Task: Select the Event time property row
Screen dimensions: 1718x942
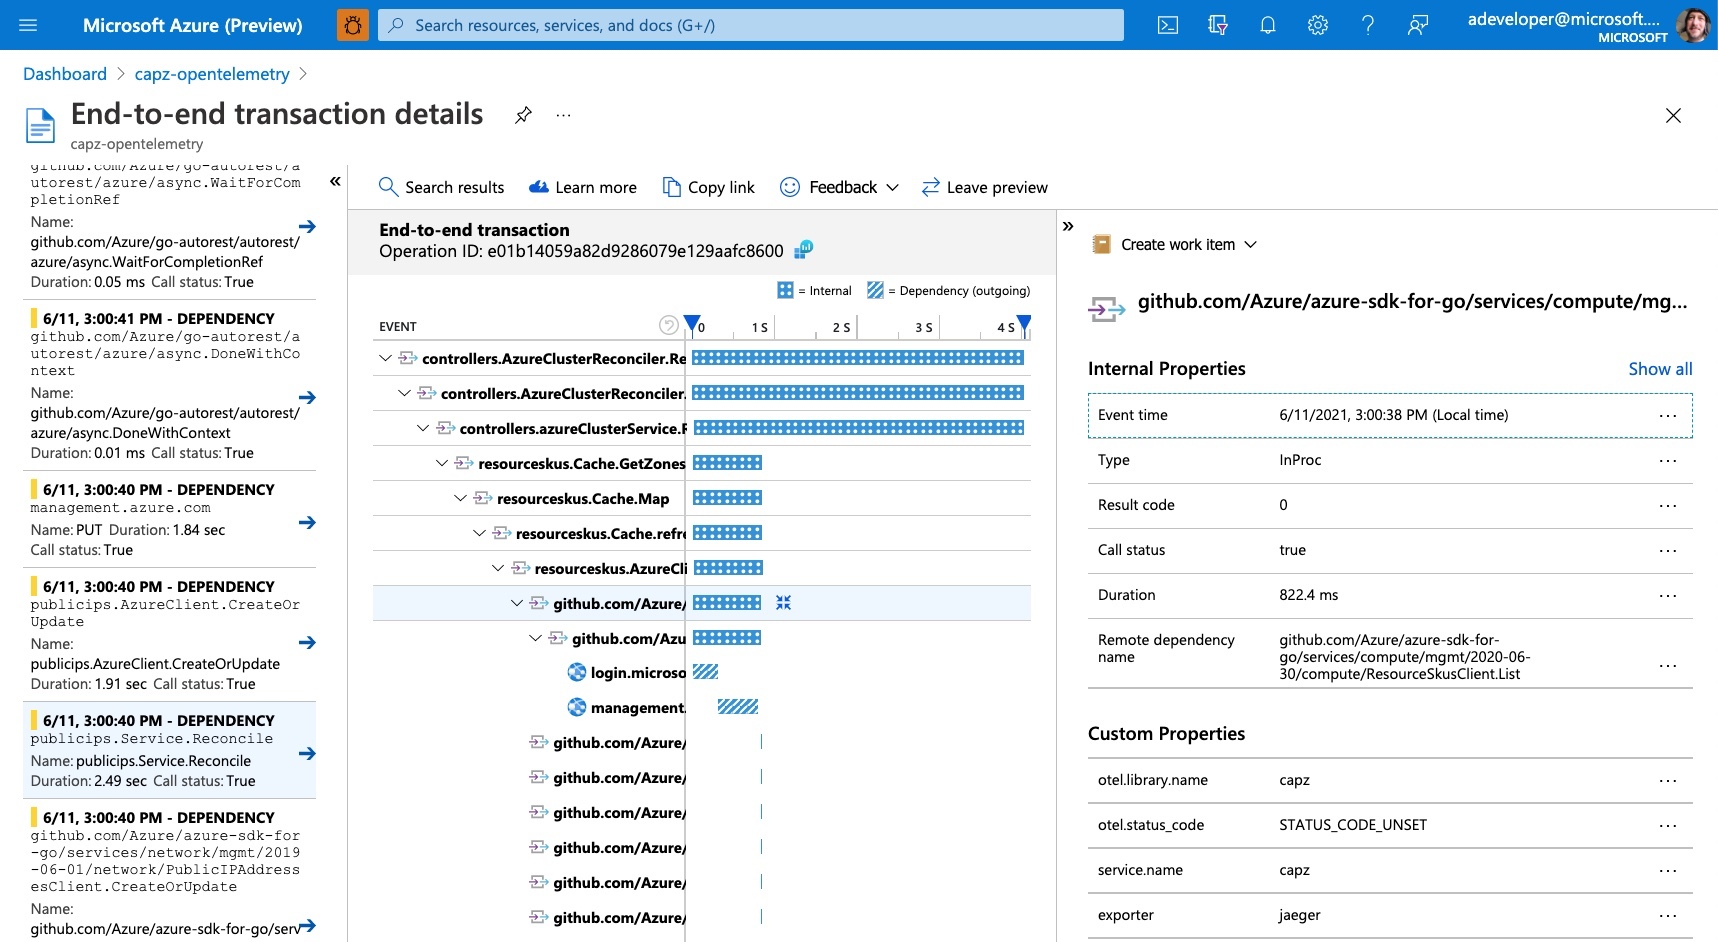Action: click(x=1390, y=415)
